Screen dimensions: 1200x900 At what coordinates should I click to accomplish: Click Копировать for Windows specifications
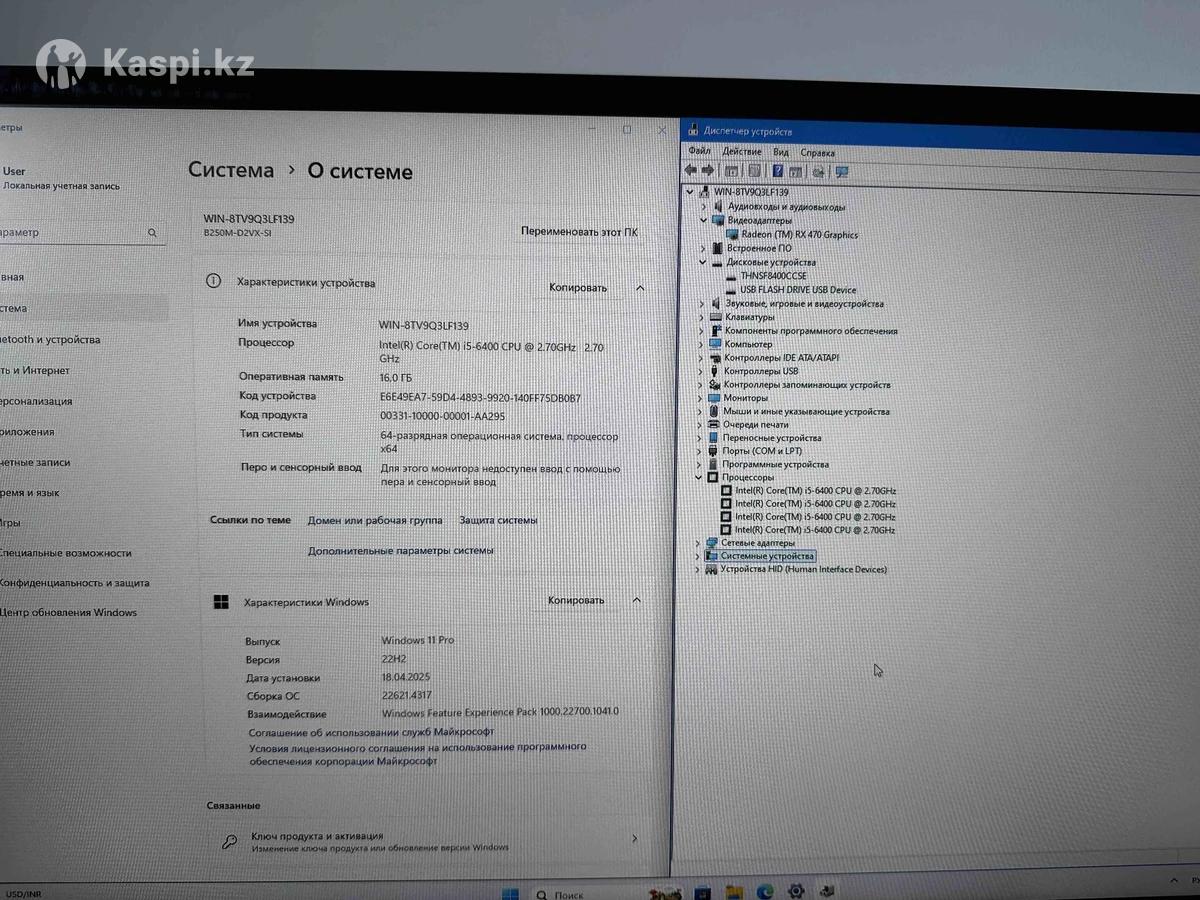coord(576,601)
